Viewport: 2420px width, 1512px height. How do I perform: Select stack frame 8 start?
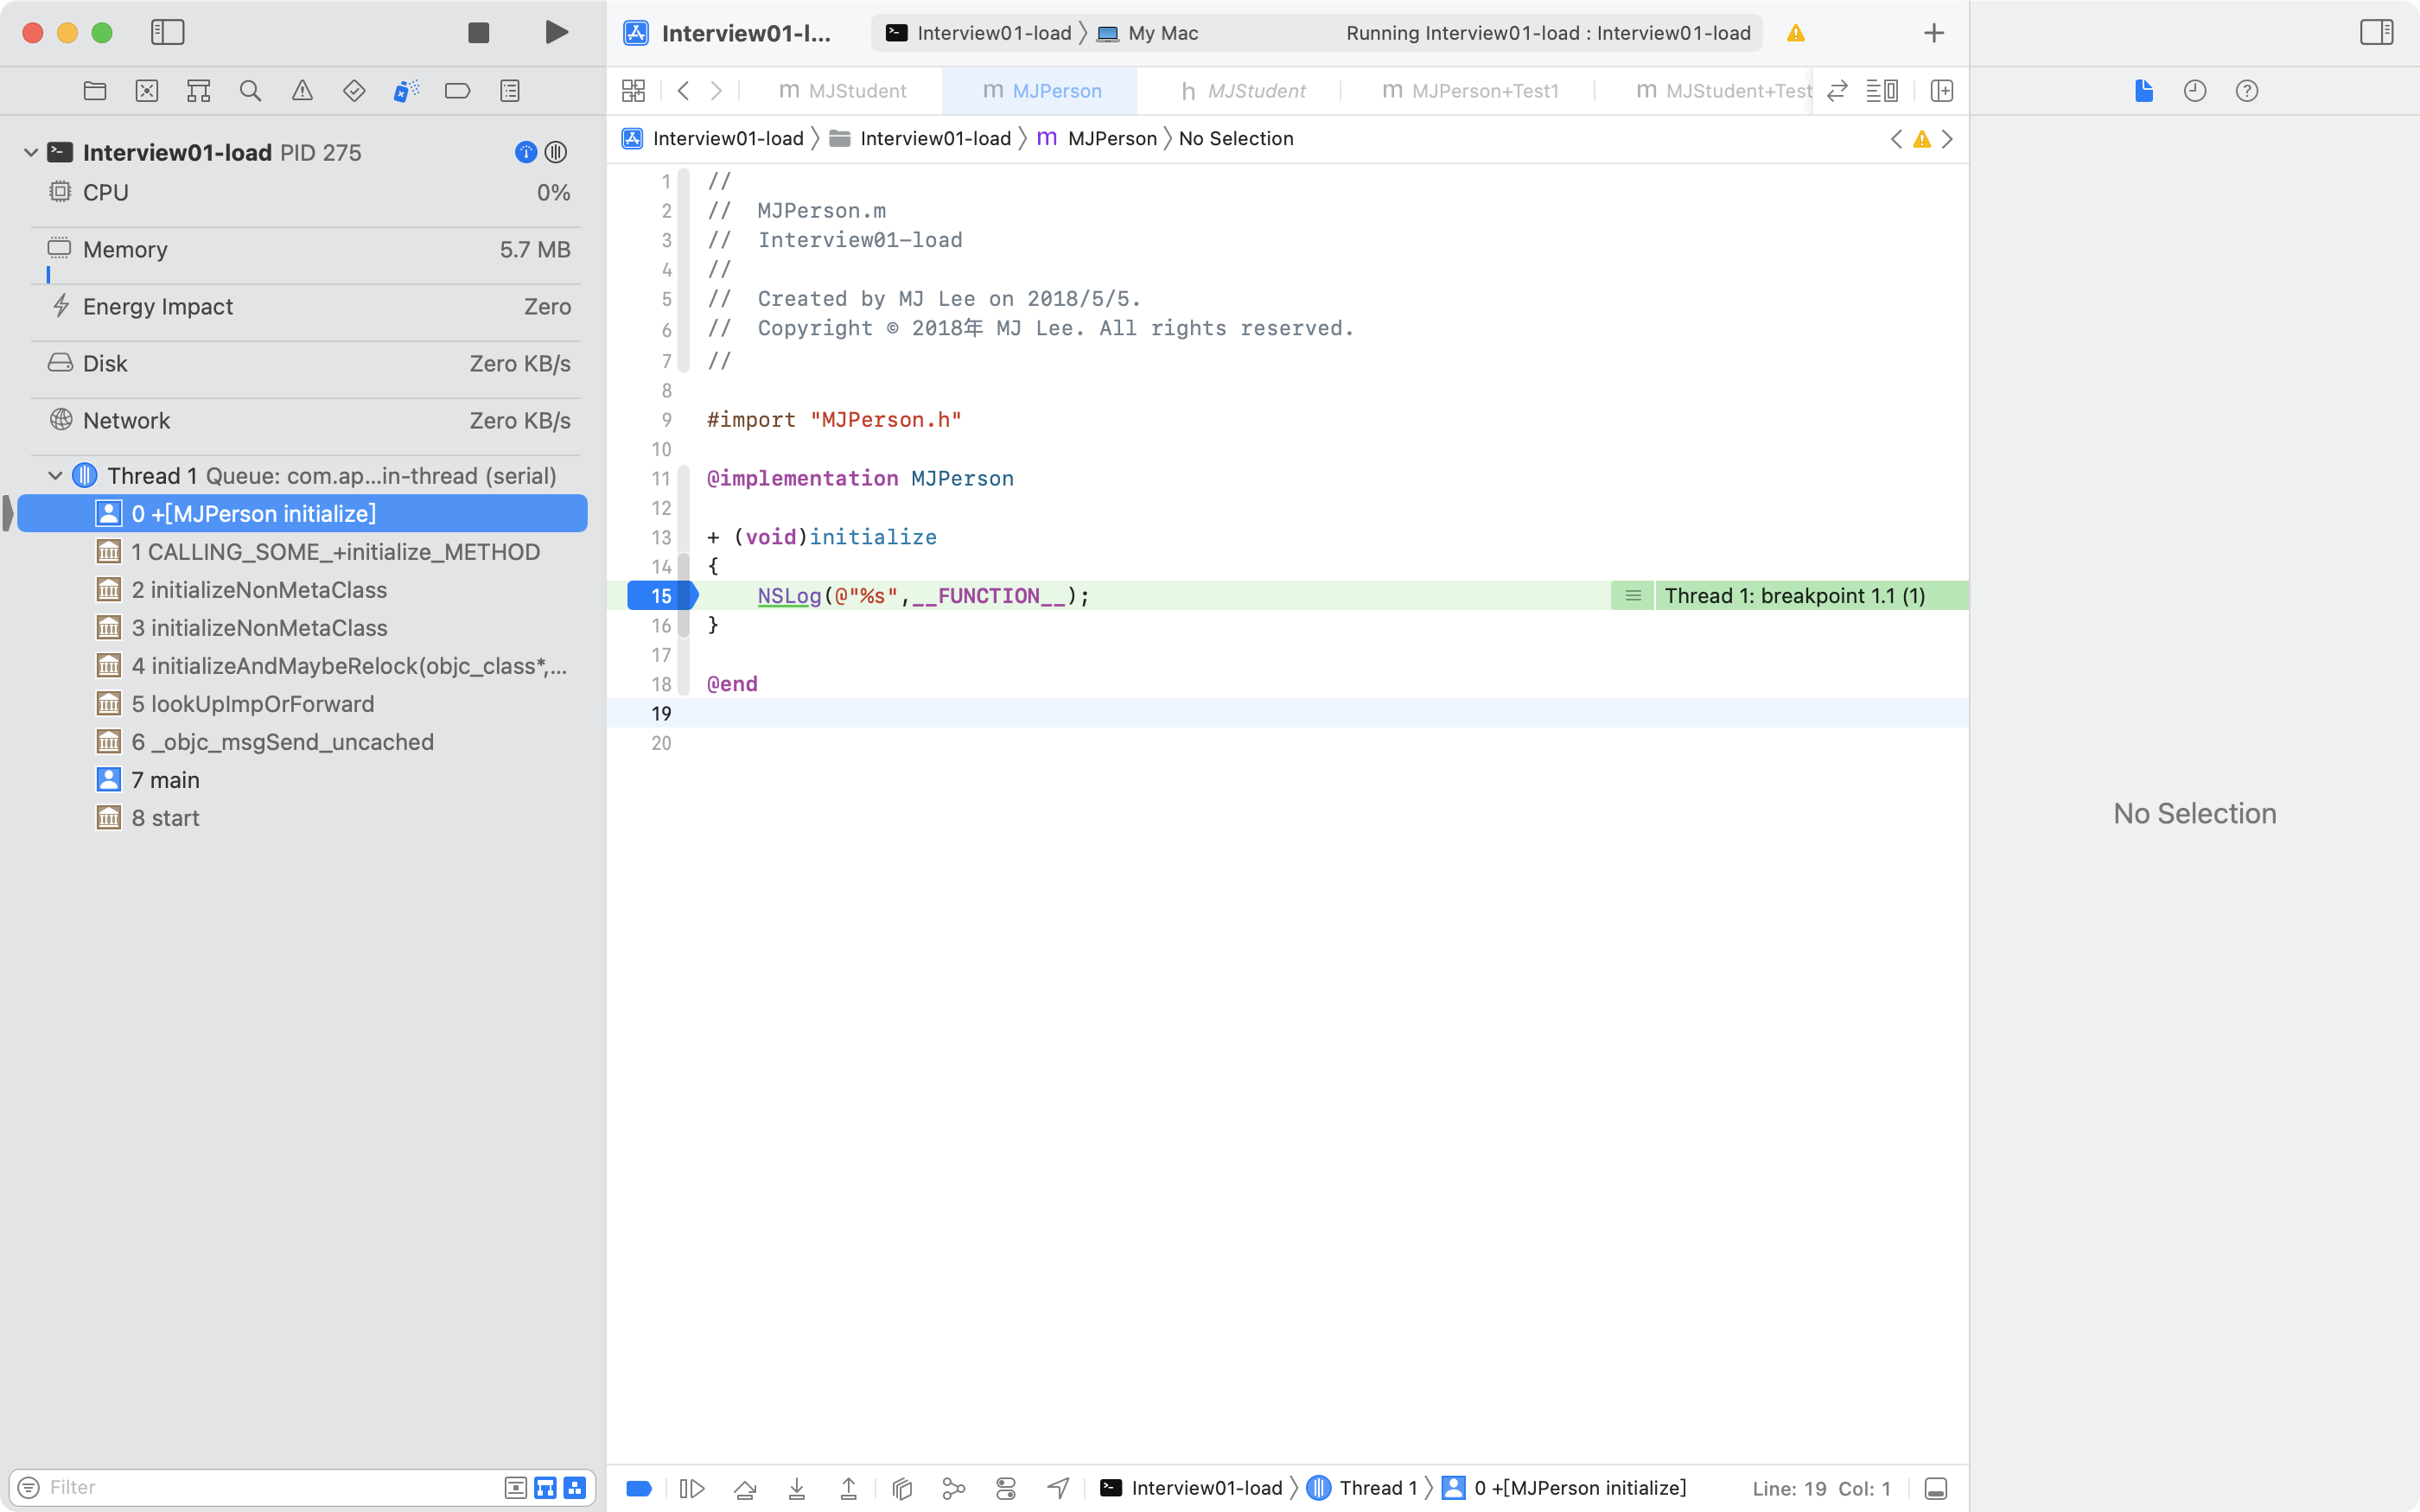302,818
